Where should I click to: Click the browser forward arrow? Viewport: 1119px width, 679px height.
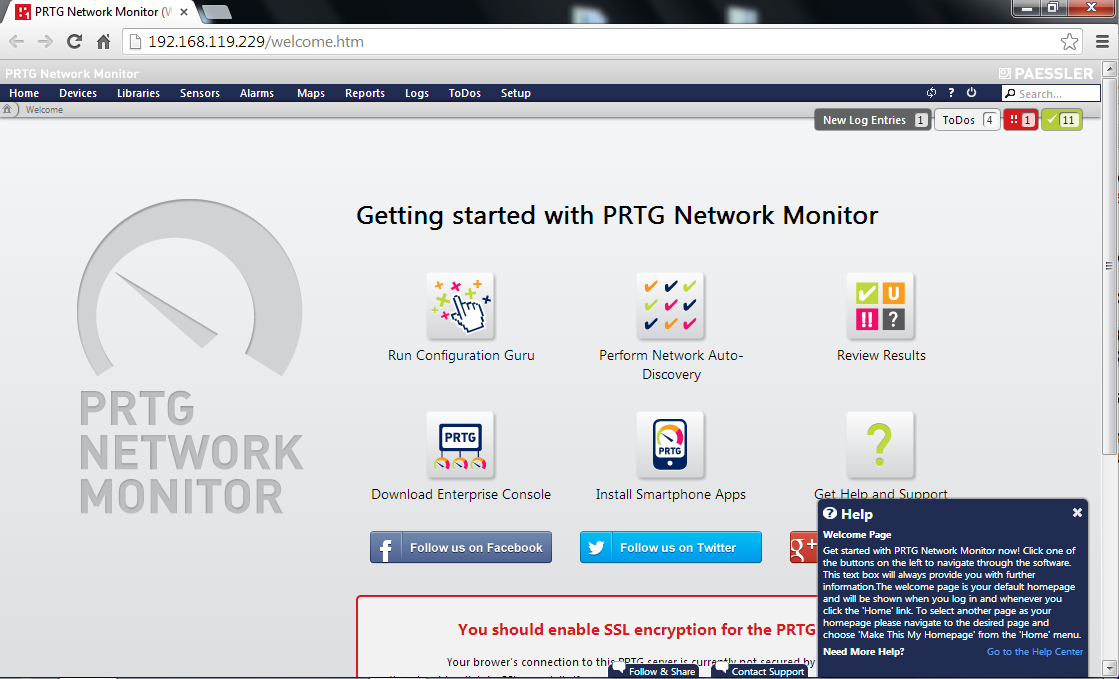tap(45, 41)
